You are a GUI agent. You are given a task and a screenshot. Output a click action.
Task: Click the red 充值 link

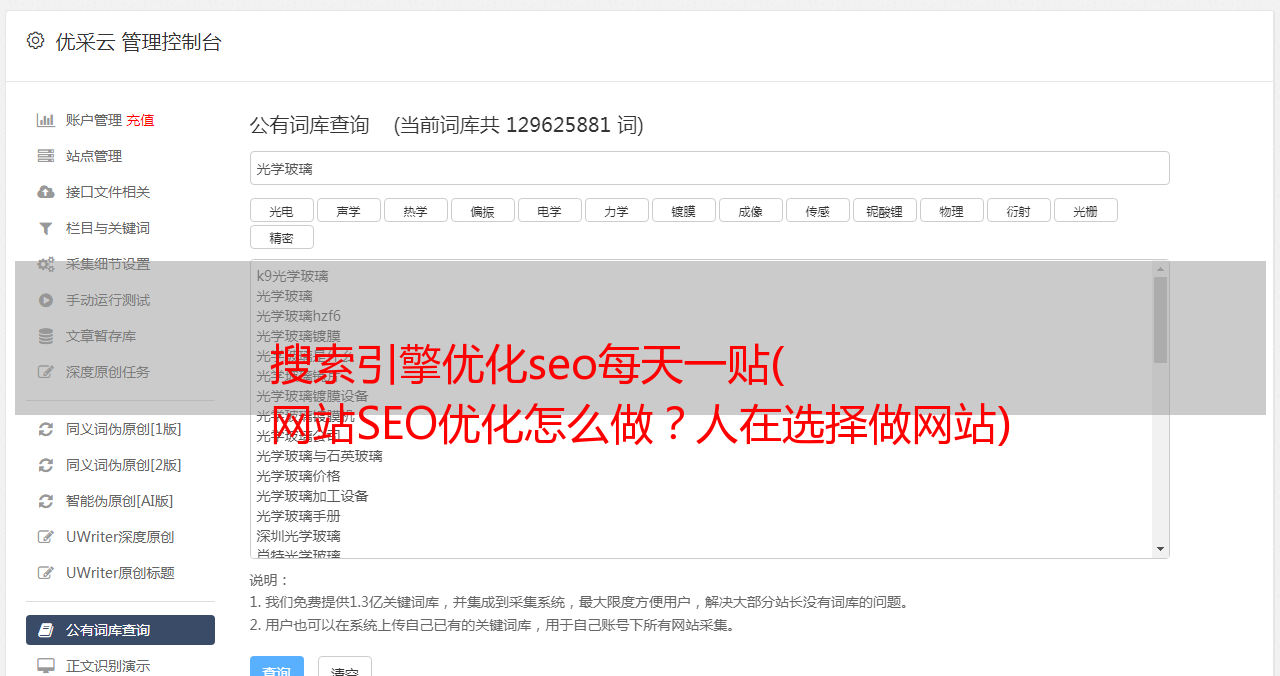coord(140,120)
